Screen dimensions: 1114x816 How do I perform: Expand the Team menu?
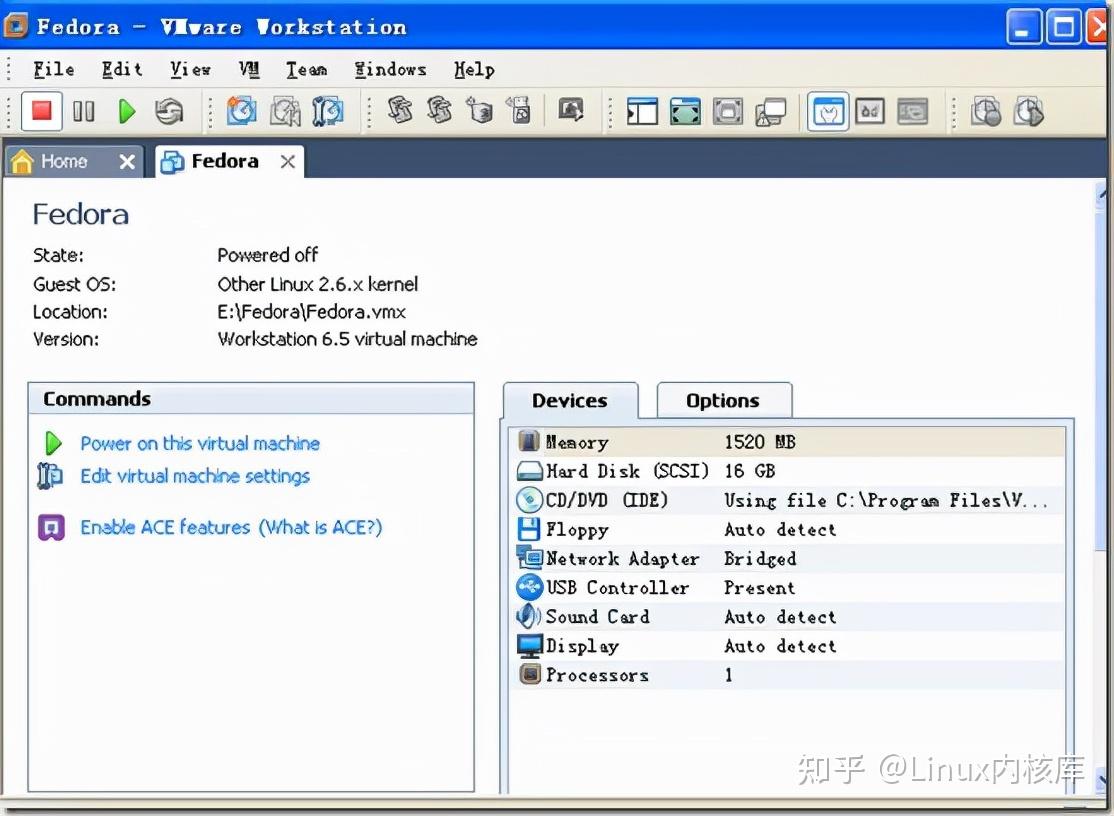306,69
